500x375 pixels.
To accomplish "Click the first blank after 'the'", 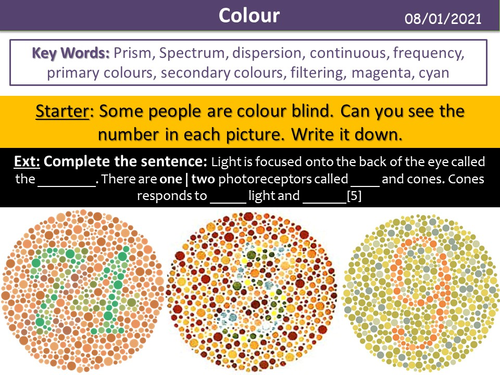I will coord(67,183).
